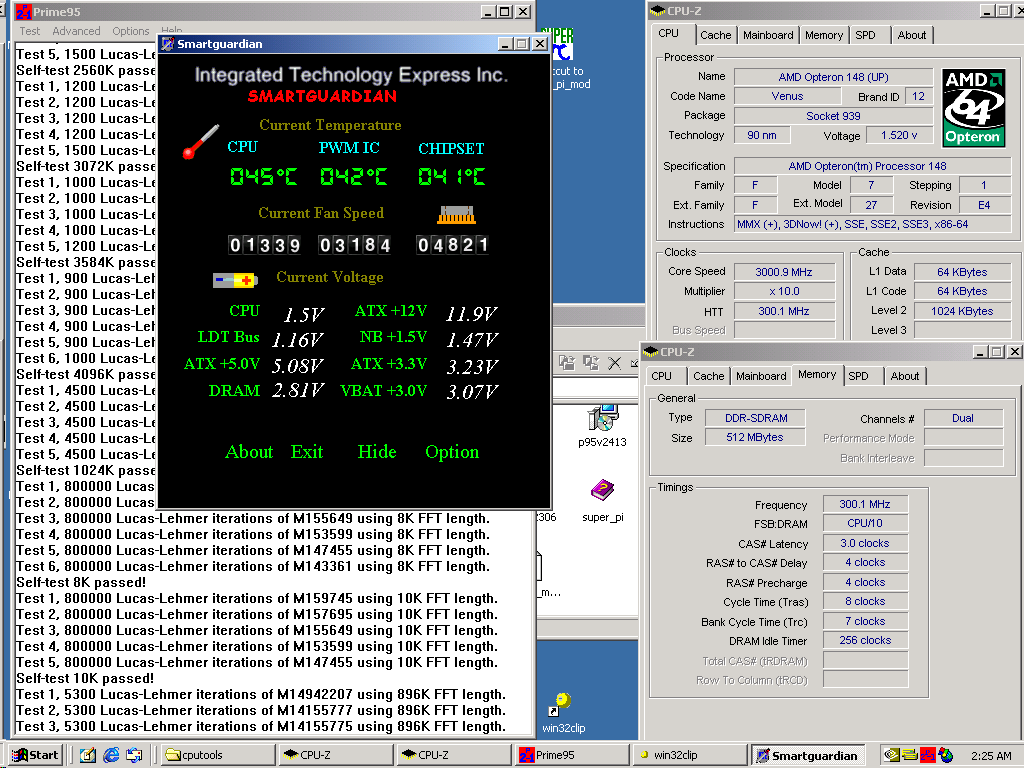Click the Prime95 line containing M14942207
This screenshot has height=768, width=1024.
pyautogui.click(x=261, y=694)
